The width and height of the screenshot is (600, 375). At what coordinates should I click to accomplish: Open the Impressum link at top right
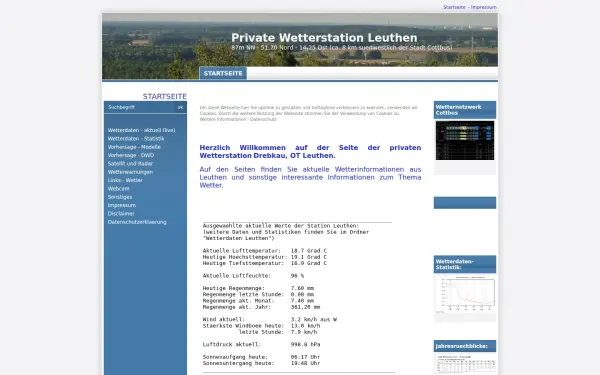tap(484, 7)
